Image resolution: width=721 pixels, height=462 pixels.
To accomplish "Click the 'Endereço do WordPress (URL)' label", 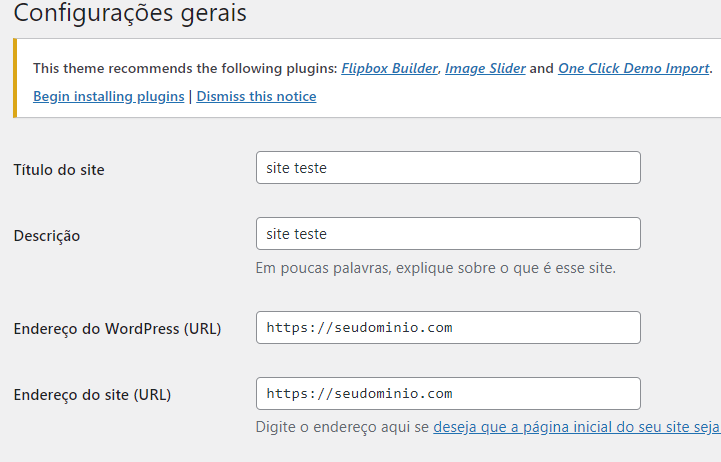I will point(117,329).
